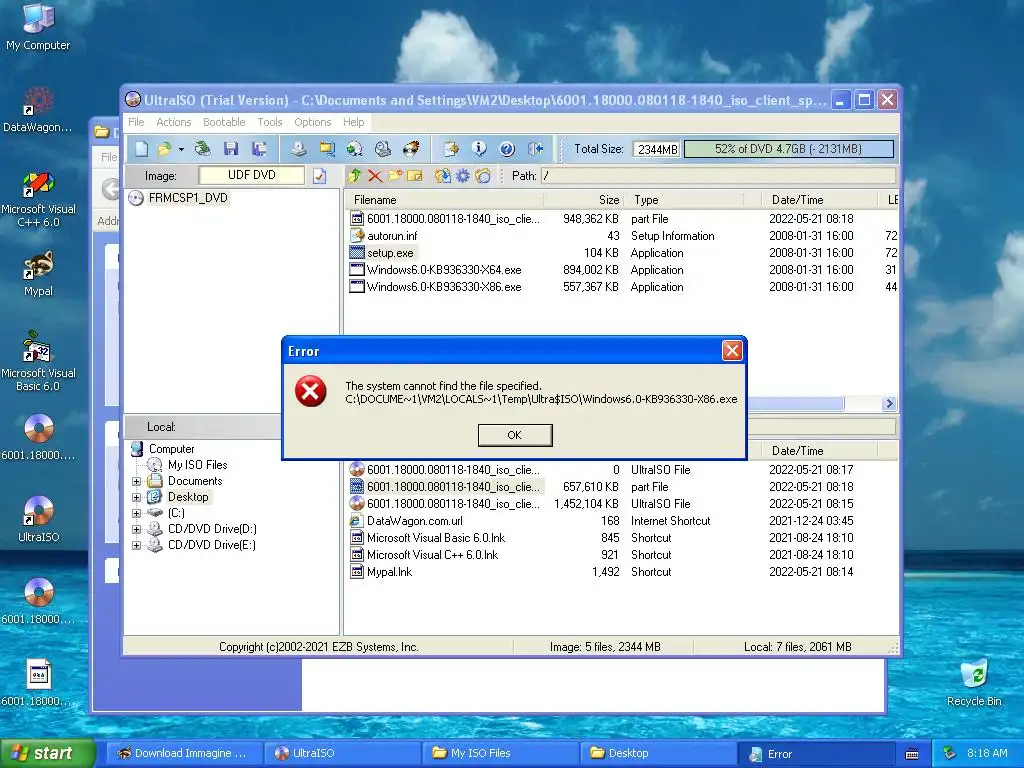Click the Windows Start button
Viewport: 1024px width, 768px height.
(x=46, y=753)
